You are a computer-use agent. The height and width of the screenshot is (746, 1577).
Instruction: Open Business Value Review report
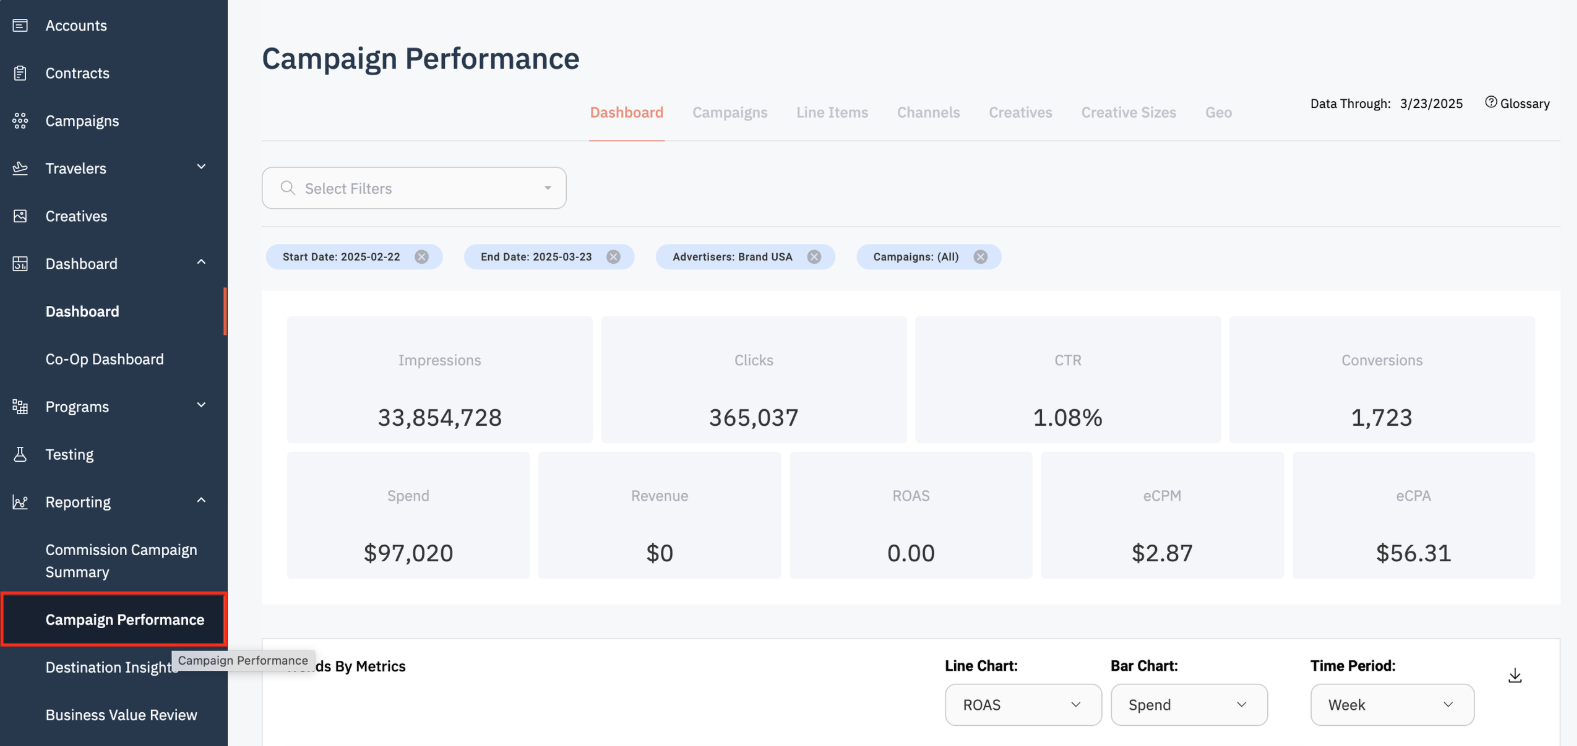(x=121, y=715)
